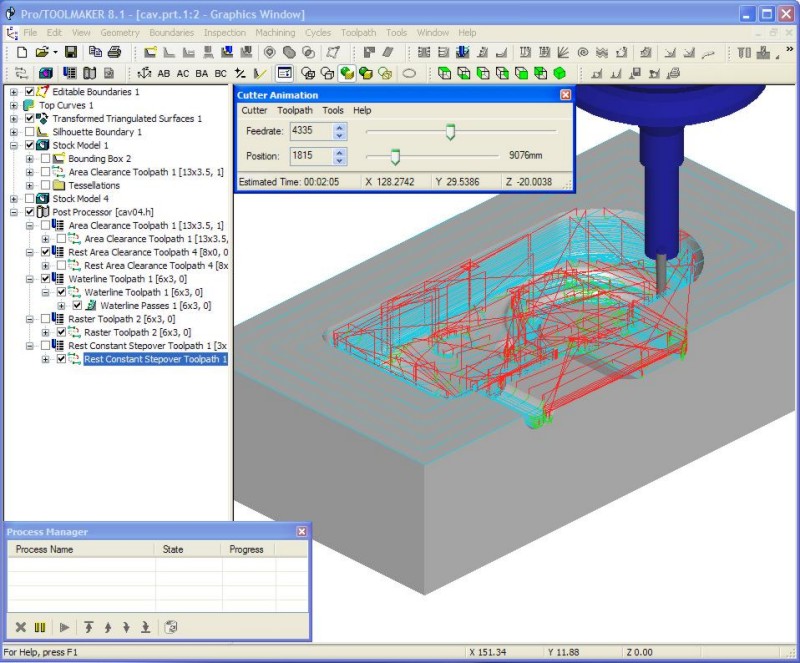Click the Feedrate slider handle
The image size is (800, 663).
tap(450, 132)
